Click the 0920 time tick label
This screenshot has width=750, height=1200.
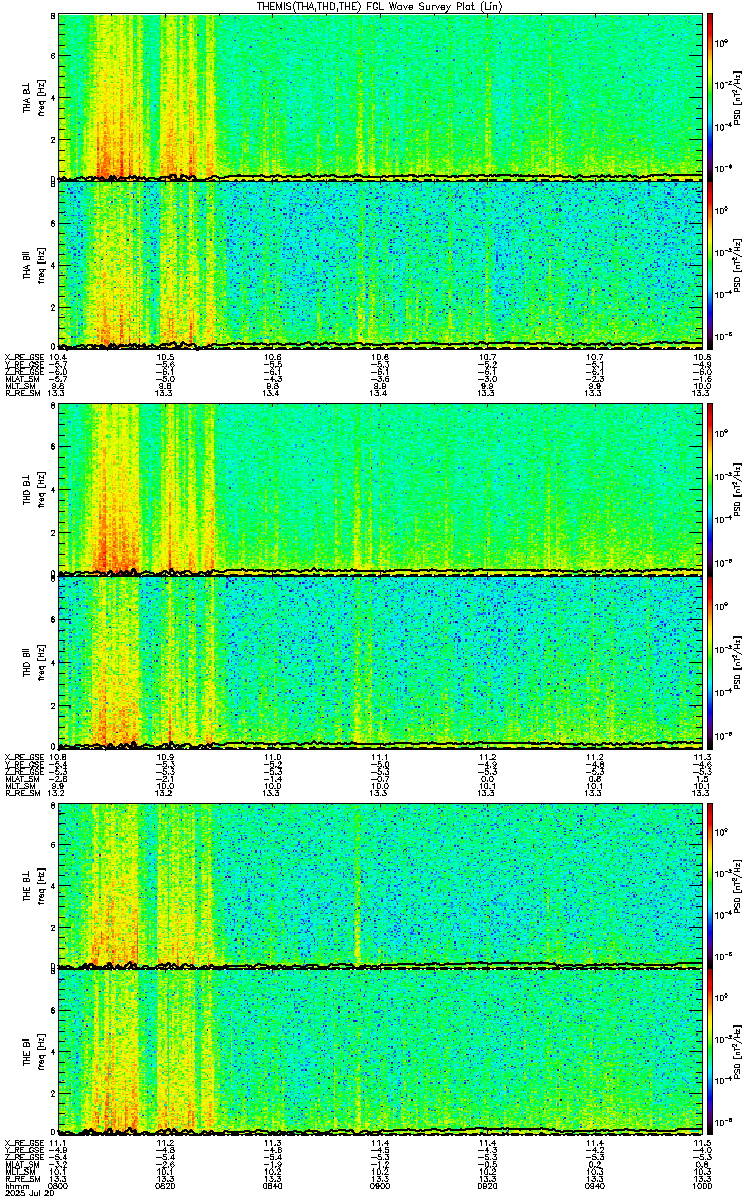pos(488,1186)
